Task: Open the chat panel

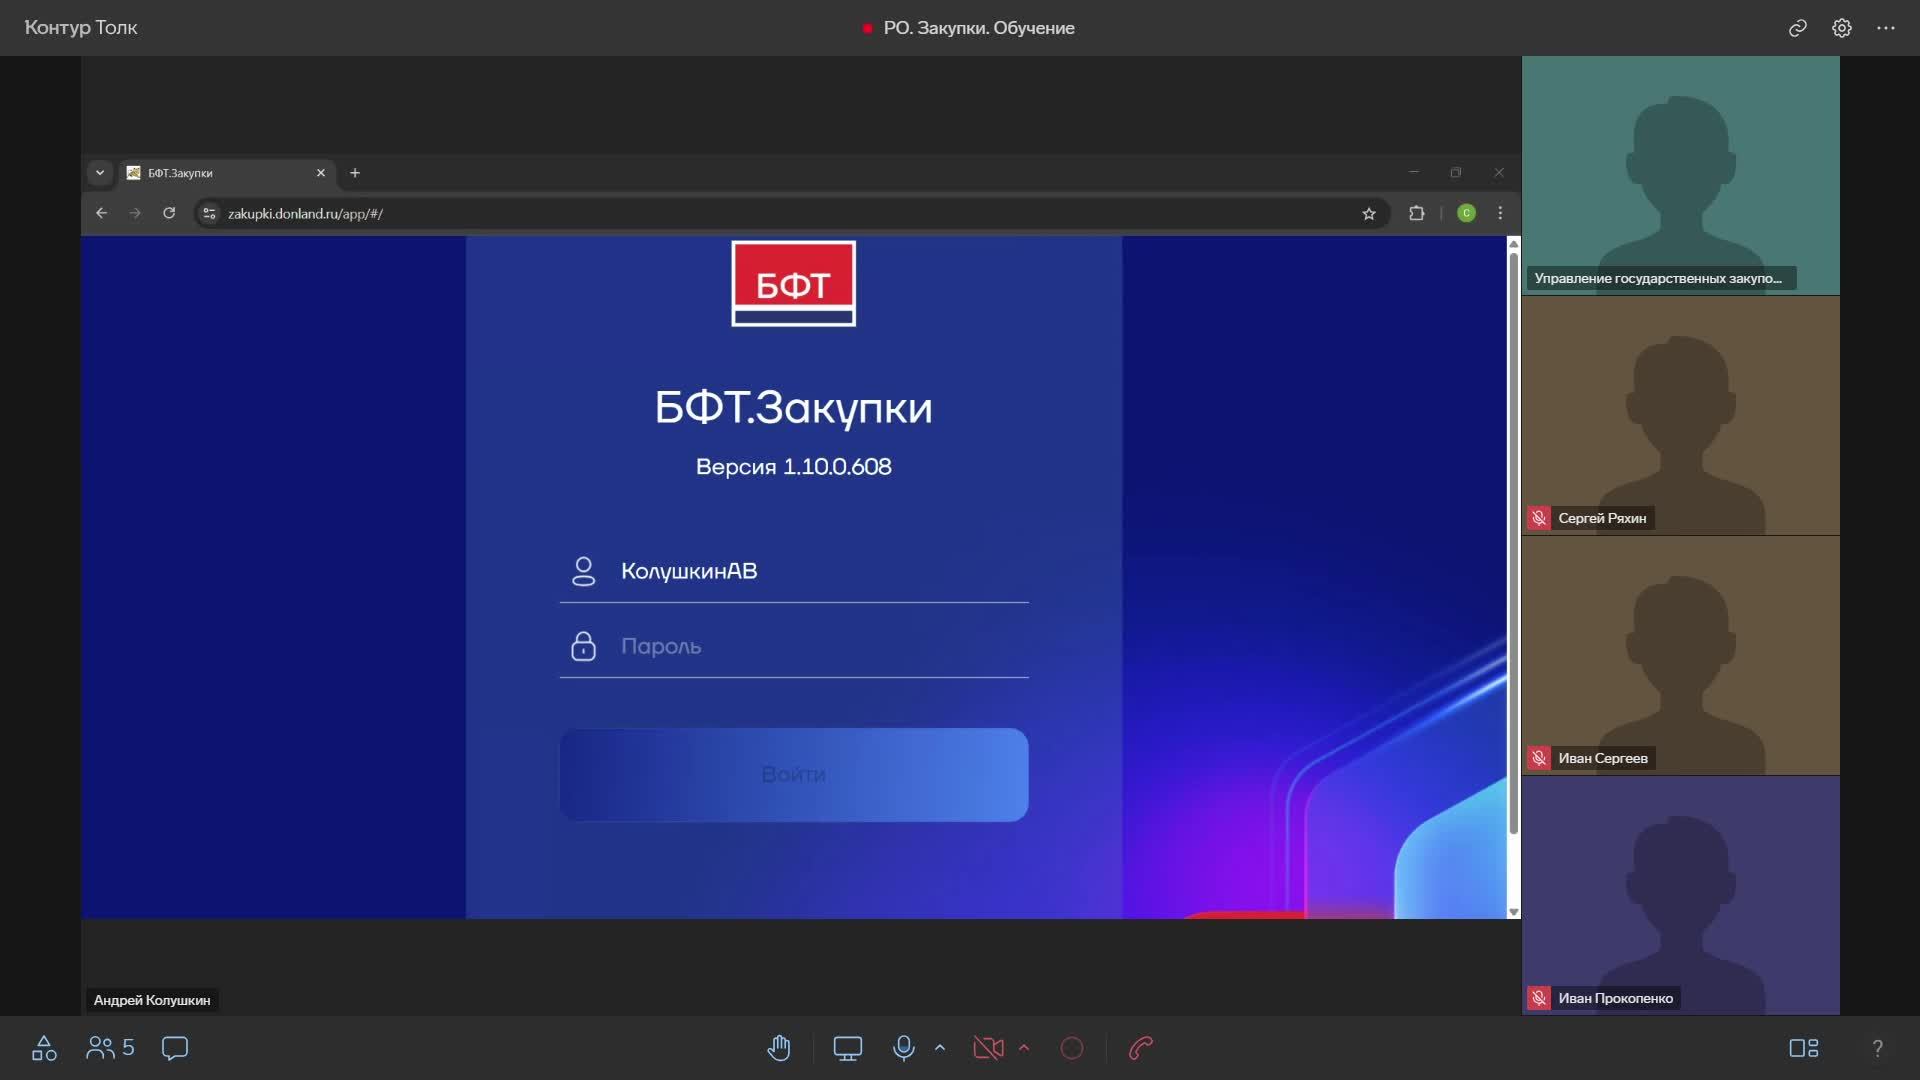Action: click(175, 1048)
